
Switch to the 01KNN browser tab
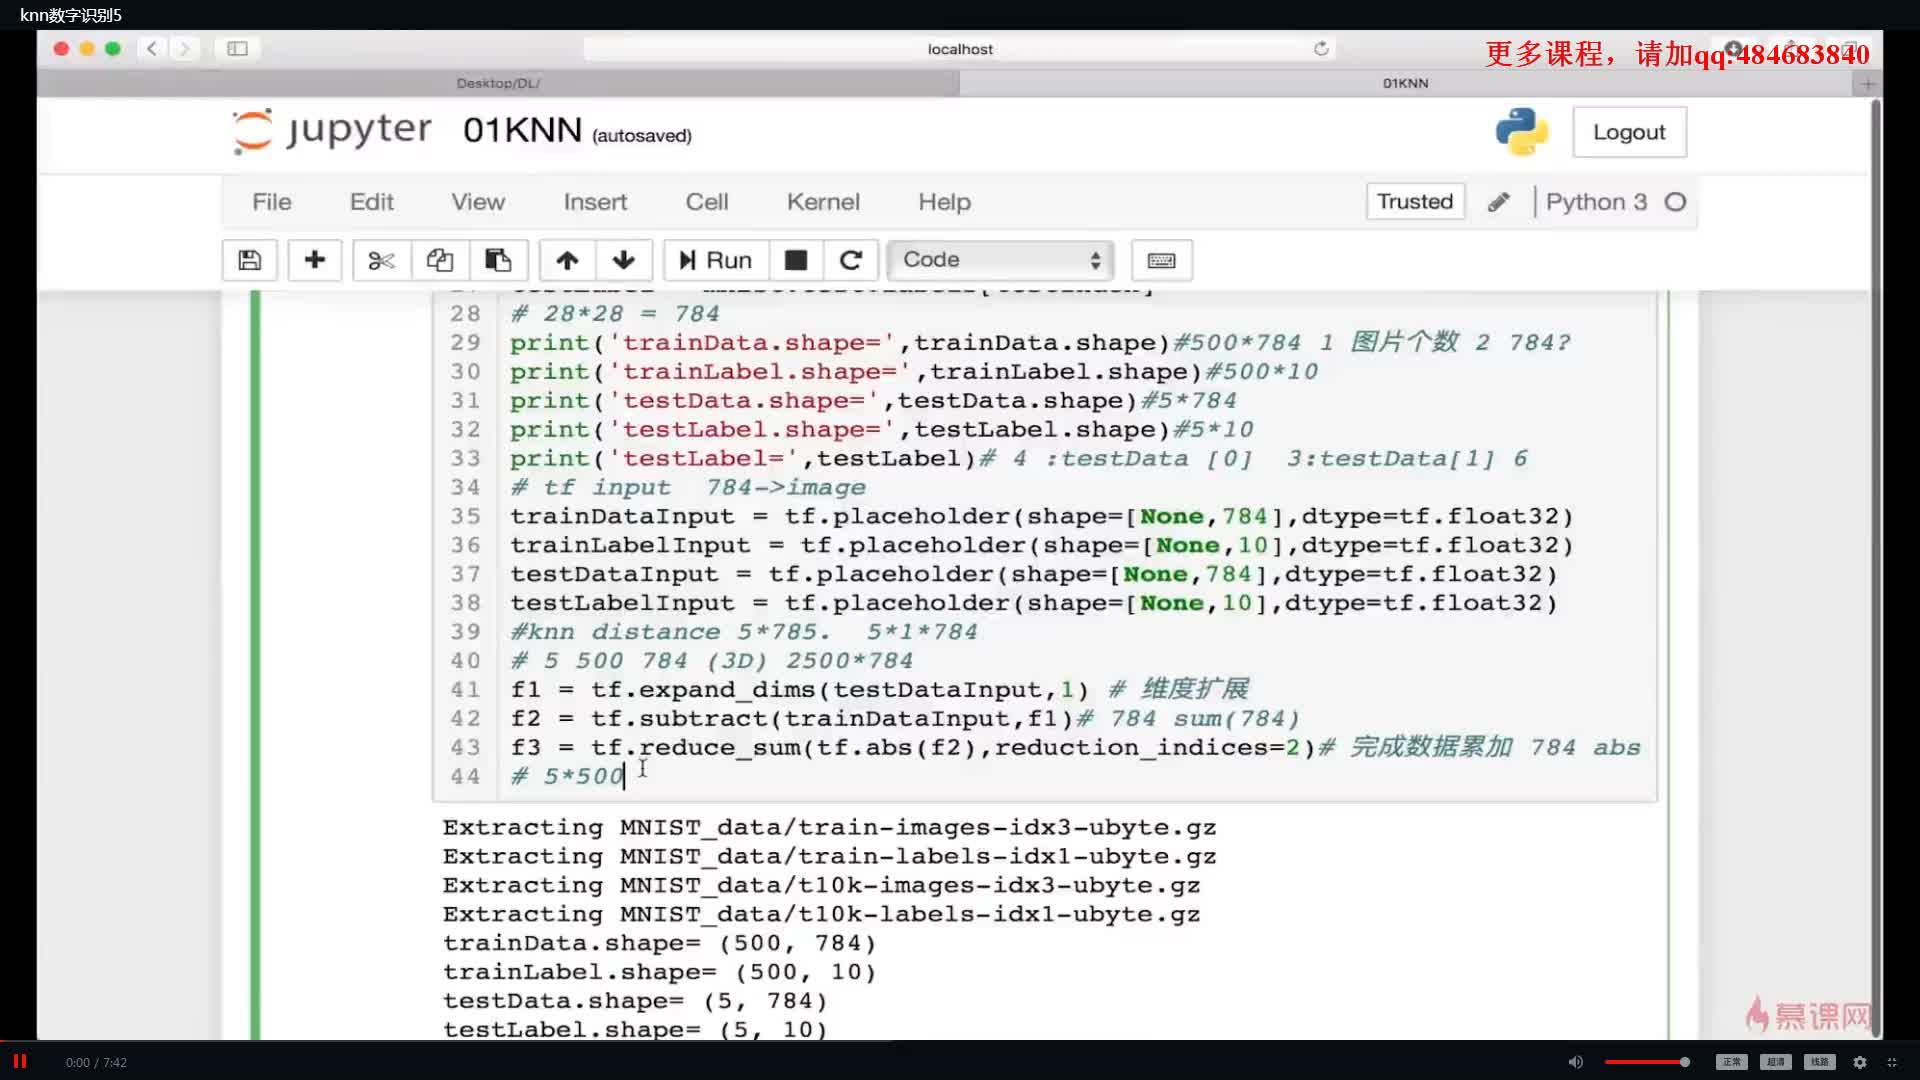tap(1405, 83)
